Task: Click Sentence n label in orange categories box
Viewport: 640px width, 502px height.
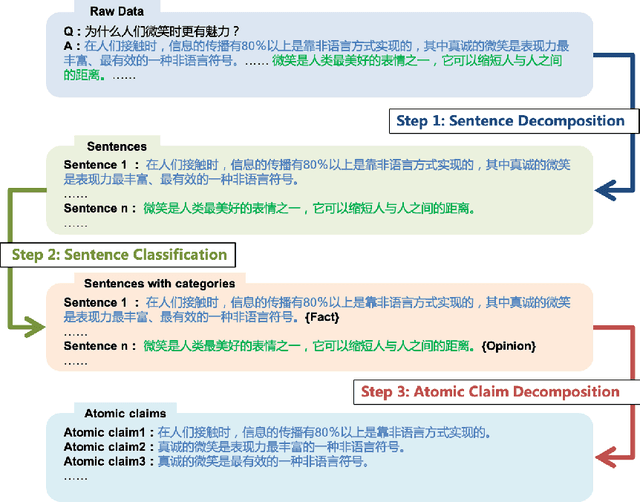Action: click(96, 346)
